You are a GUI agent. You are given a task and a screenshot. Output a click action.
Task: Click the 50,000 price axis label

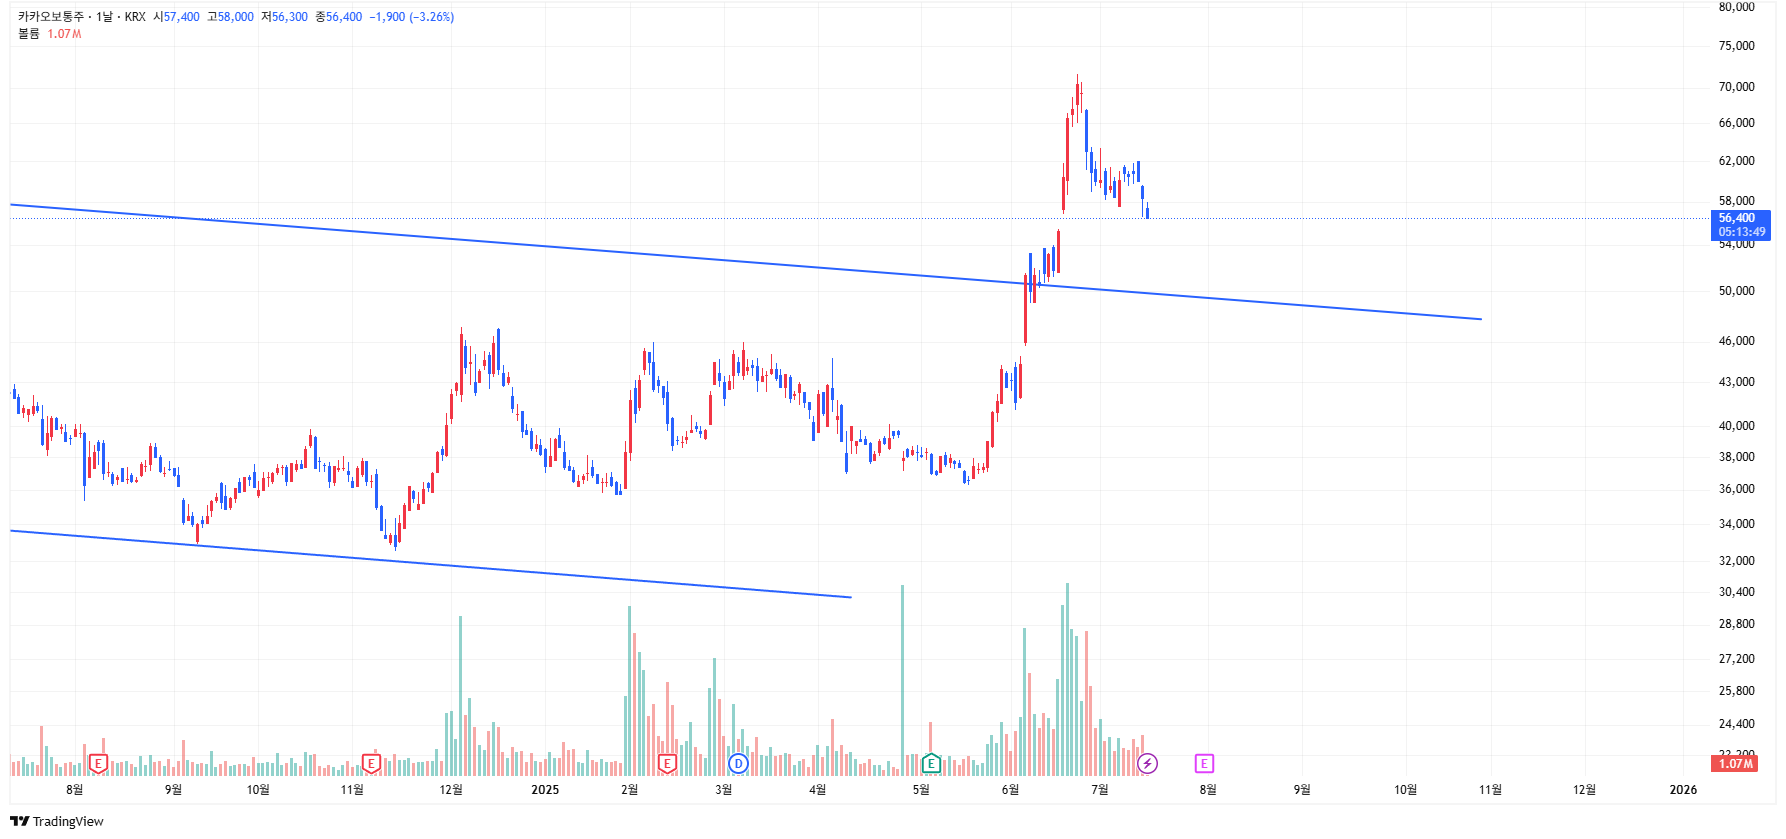pyautogui.click(x=1736, y=291)
